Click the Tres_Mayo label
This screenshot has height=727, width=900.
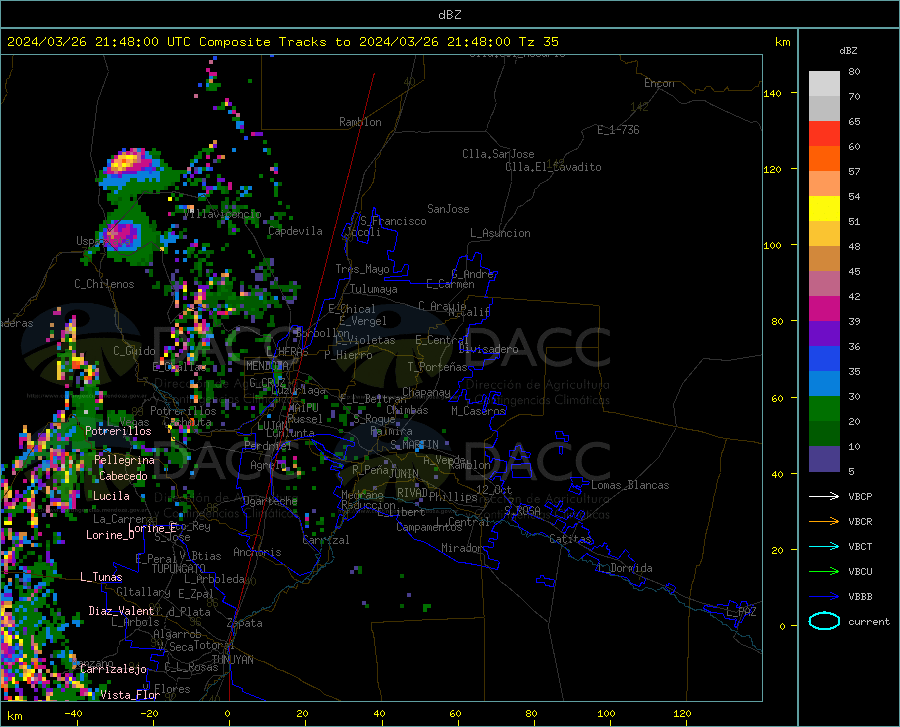(363, 269)
